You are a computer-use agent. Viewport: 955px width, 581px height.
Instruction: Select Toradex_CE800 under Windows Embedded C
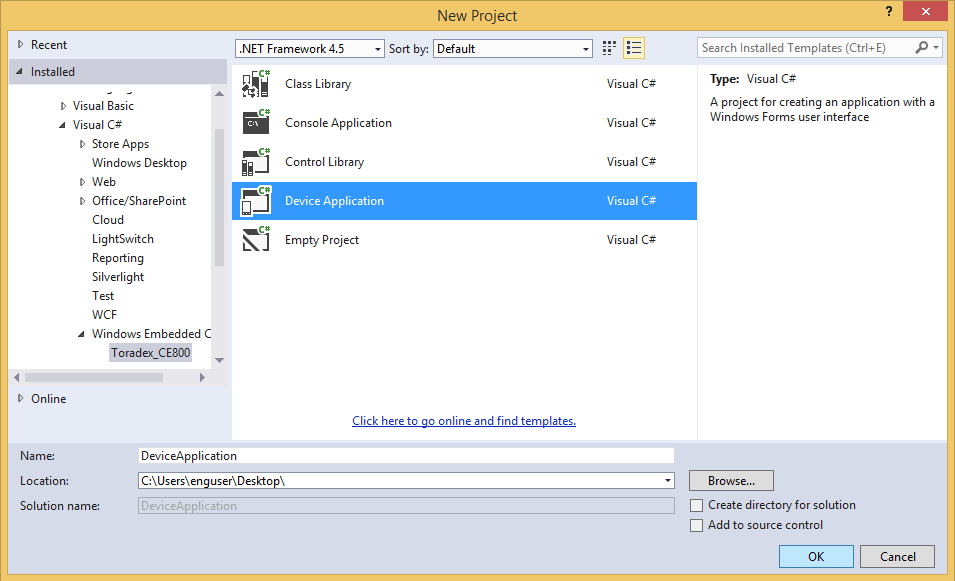(150, 352)
